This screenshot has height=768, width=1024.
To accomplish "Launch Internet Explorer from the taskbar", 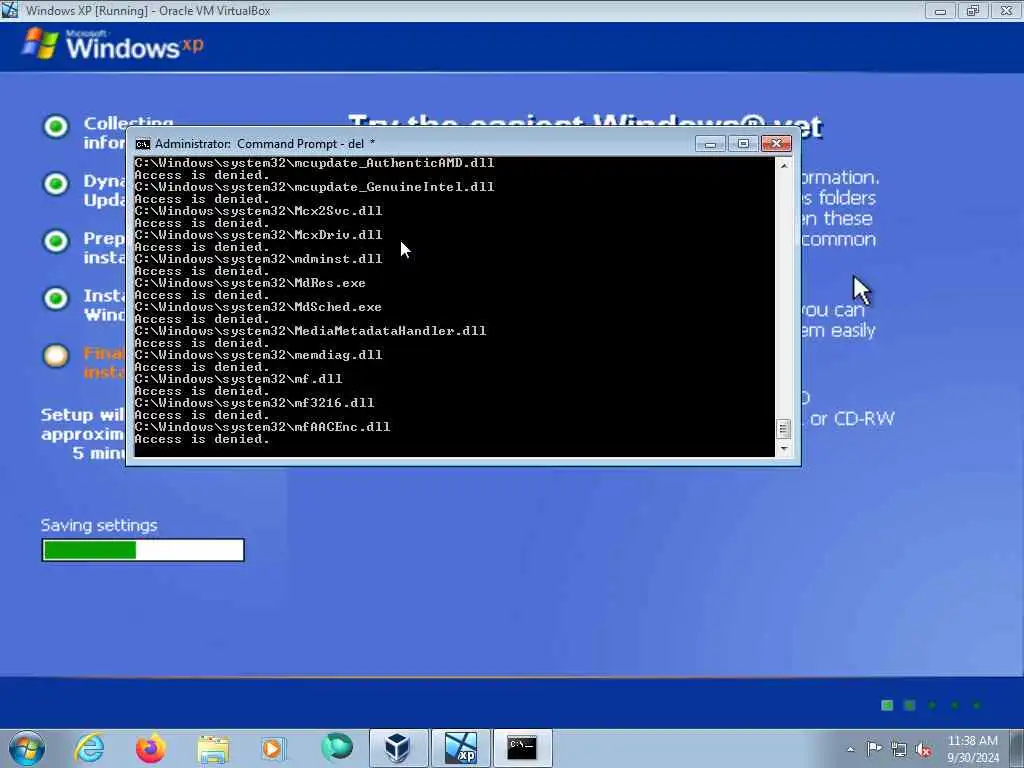I will click(x=89, y=748).
